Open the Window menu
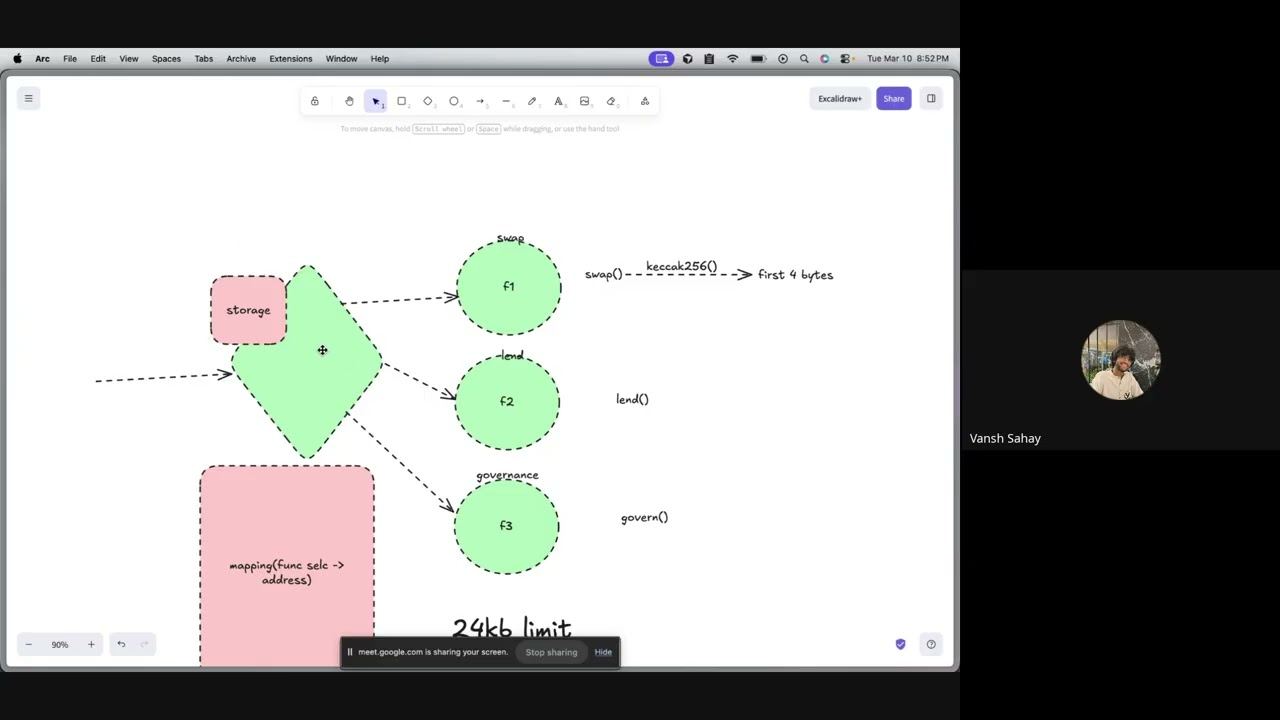This screenshot has height=720, width=1280. click(341, 59)
